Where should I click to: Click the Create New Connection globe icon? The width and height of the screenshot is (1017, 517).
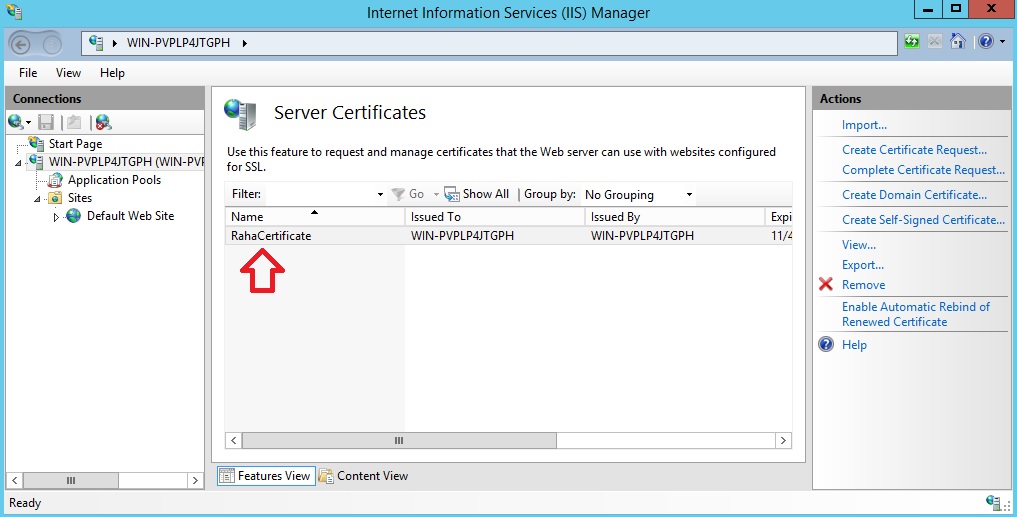16,122
